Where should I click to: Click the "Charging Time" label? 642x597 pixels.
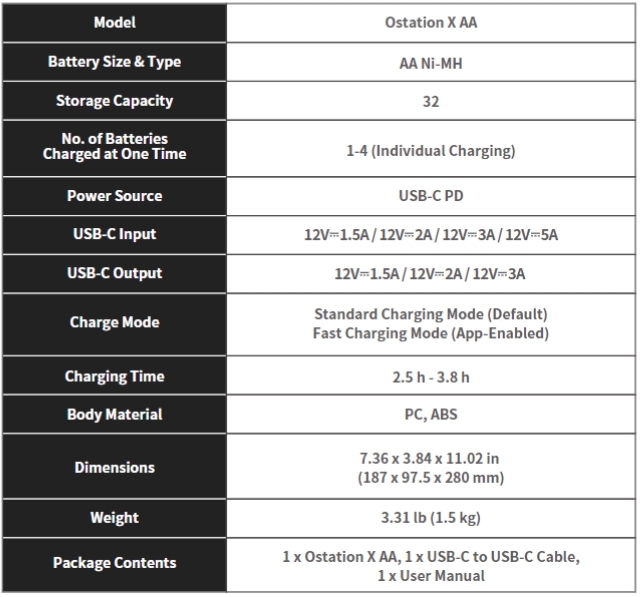click(x=114, y=377)
